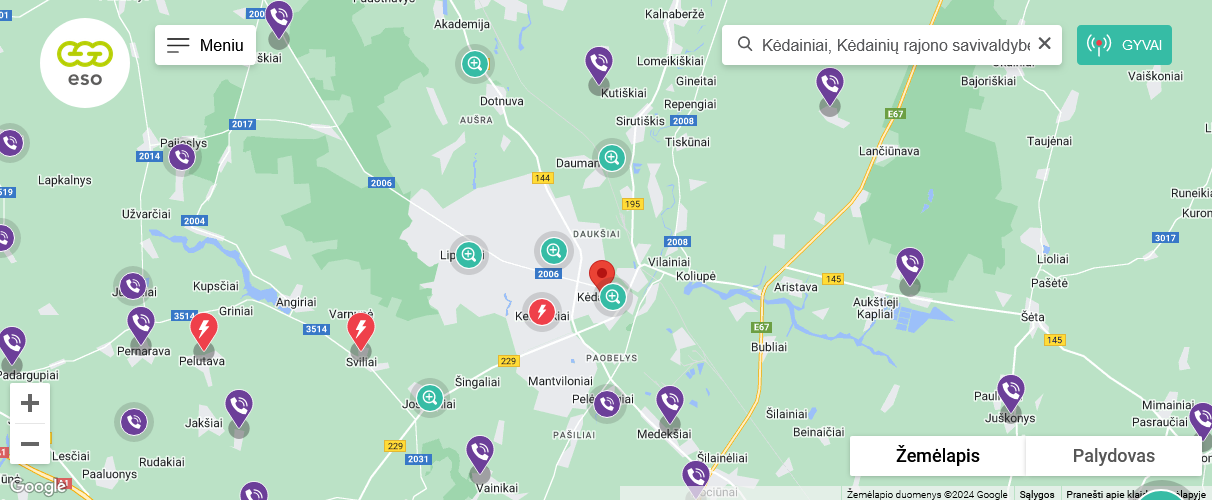Select the red outage marker at Pelutava
Viewport: 1212px width, 500px height.
pyautogui.click(x=204, y=331)
